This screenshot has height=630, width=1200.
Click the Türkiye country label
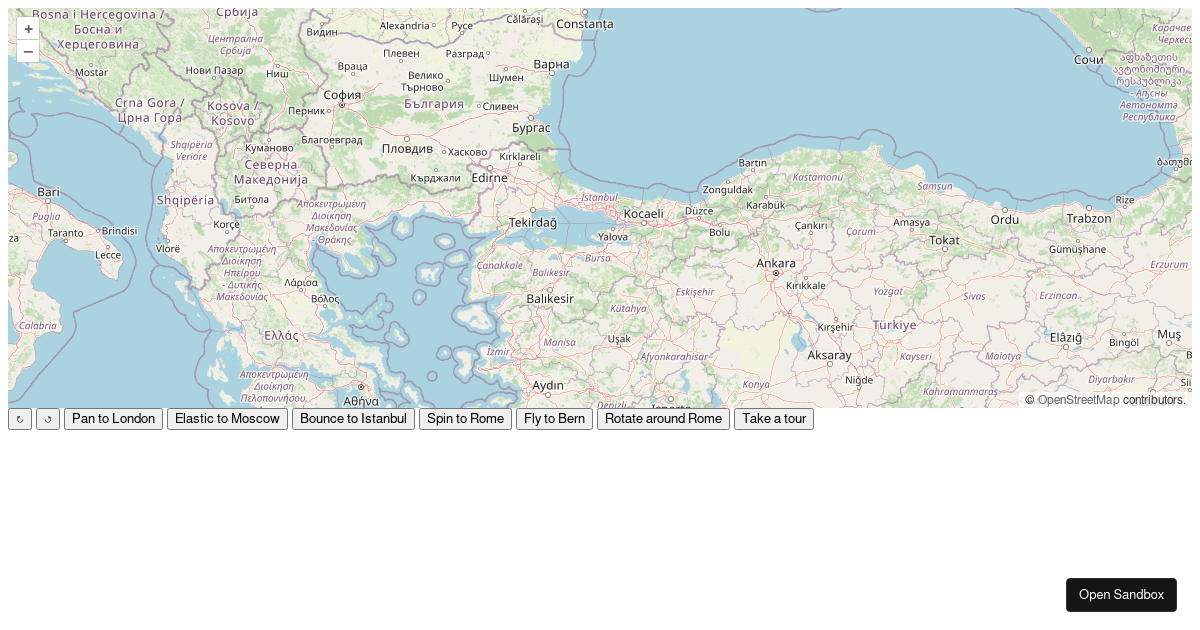pos(894,325)
